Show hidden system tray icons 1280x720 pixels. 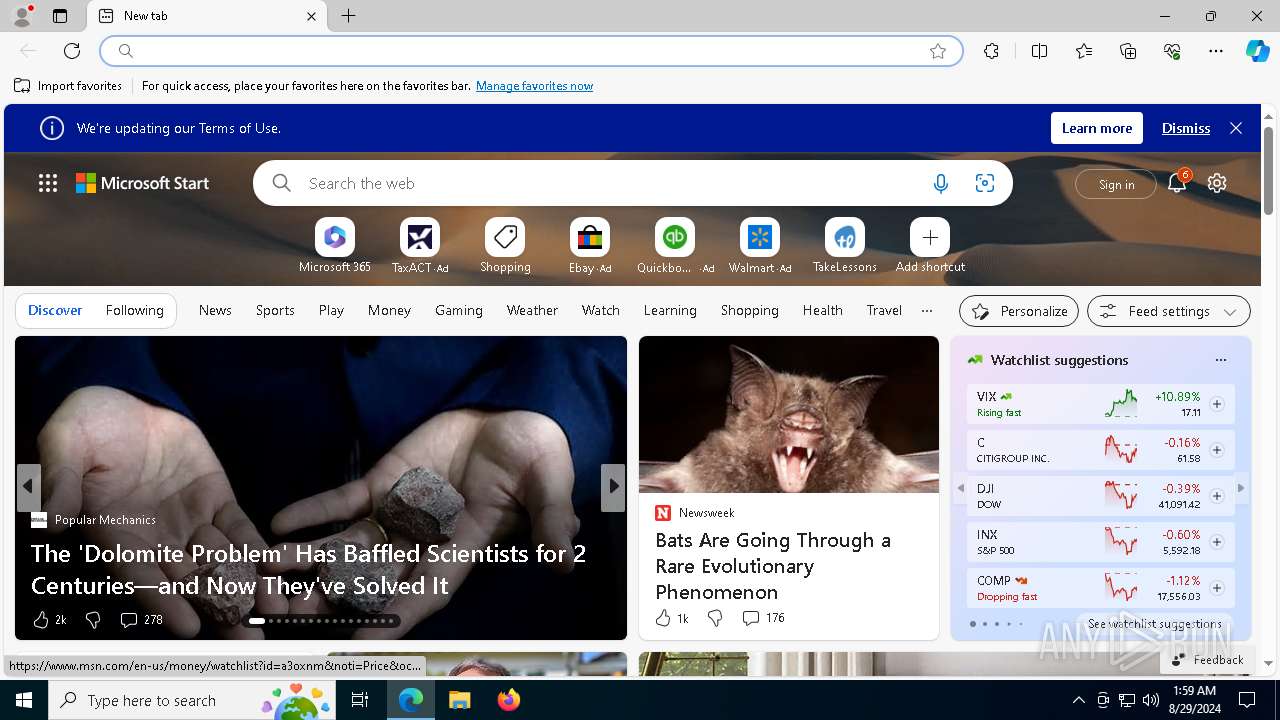[x=1078, y=700]
